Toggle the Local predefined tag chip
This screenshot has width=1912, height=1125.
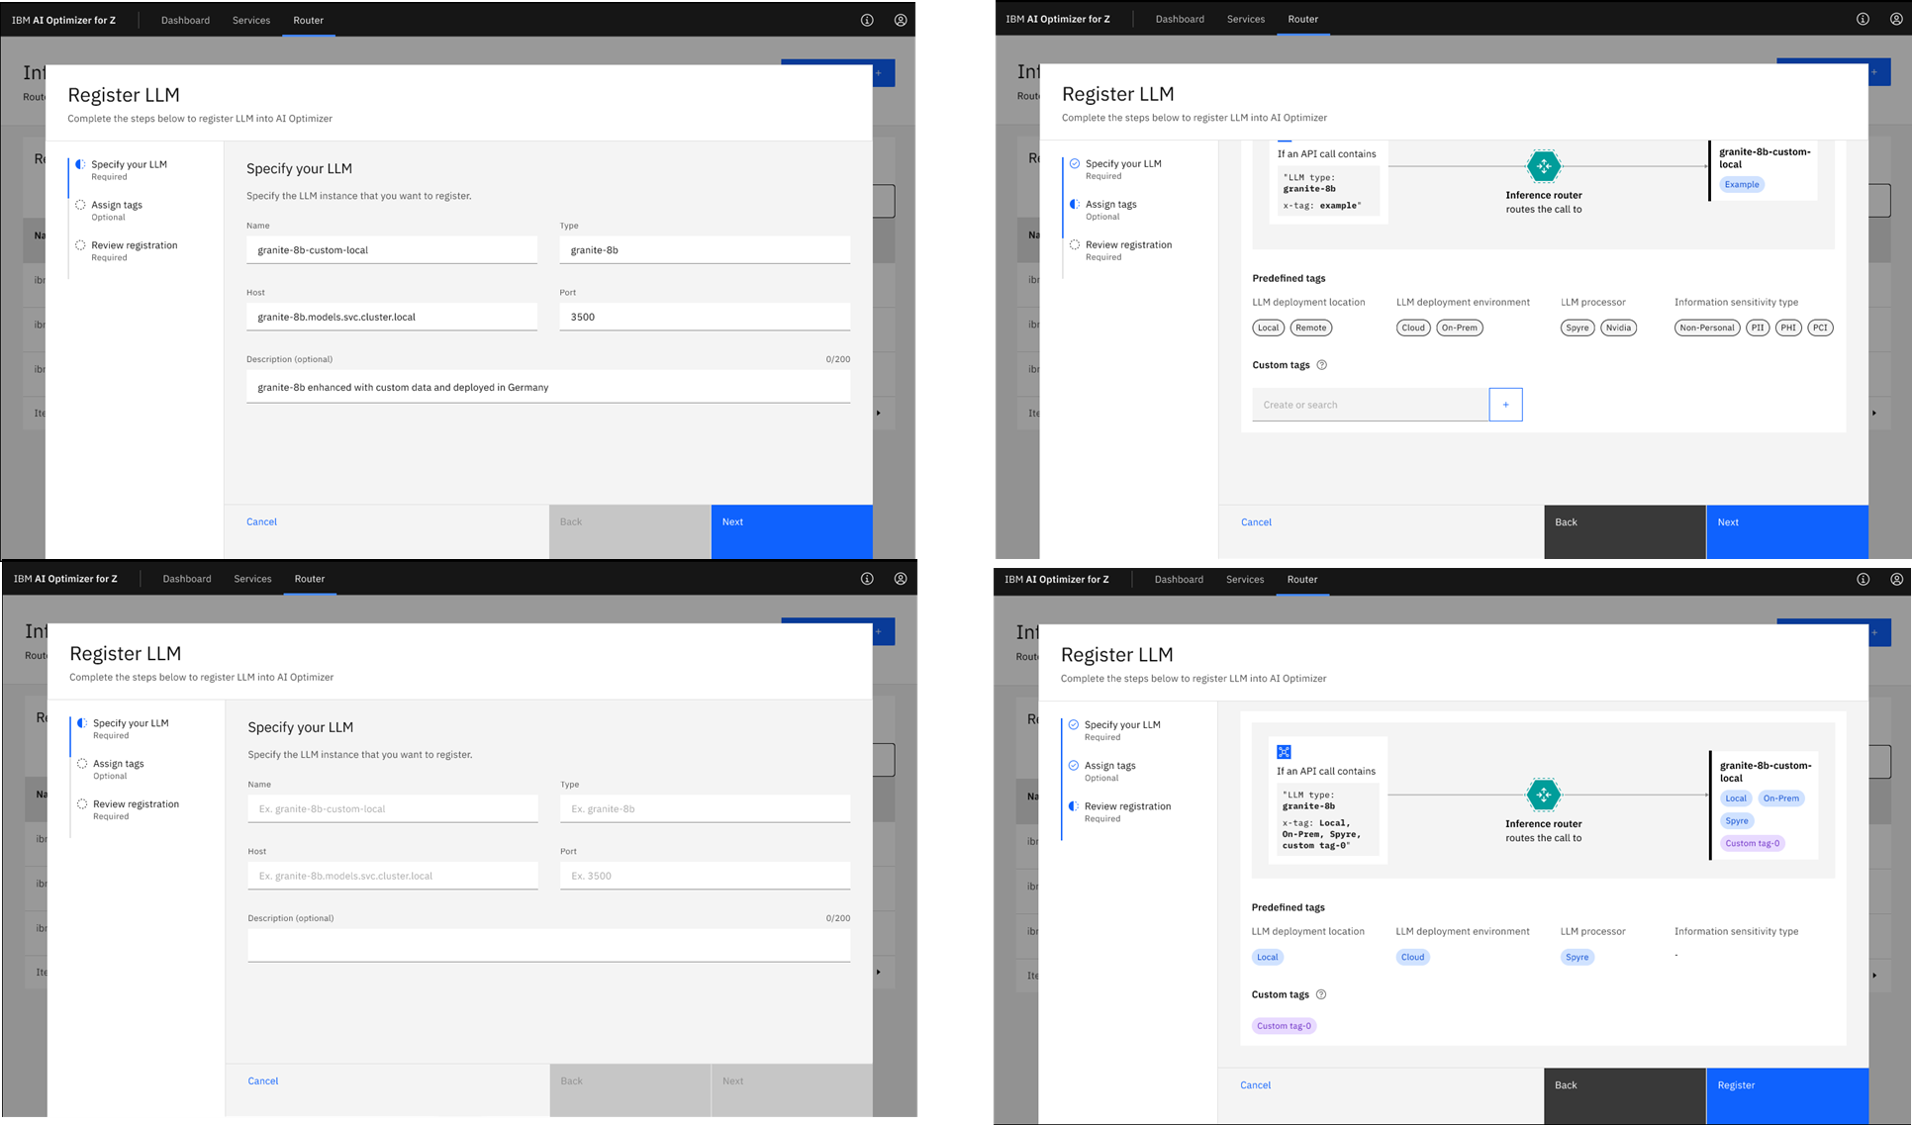(1268, 328)
